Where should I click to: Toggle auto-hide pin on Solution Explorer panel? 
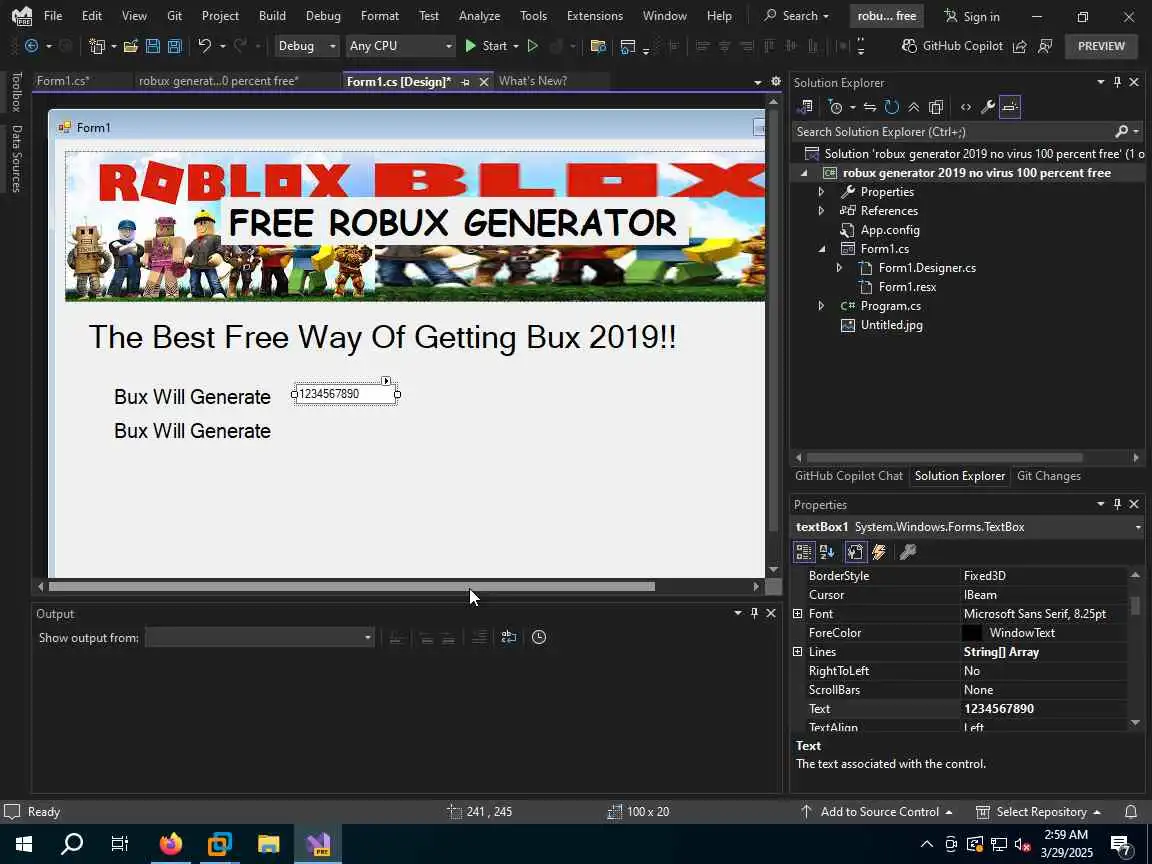(x=1117, y=82)
